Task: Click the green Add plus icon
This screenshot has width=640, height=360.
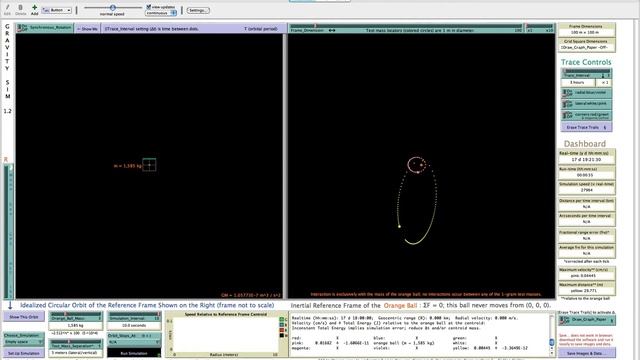Action: coord(34,7)
